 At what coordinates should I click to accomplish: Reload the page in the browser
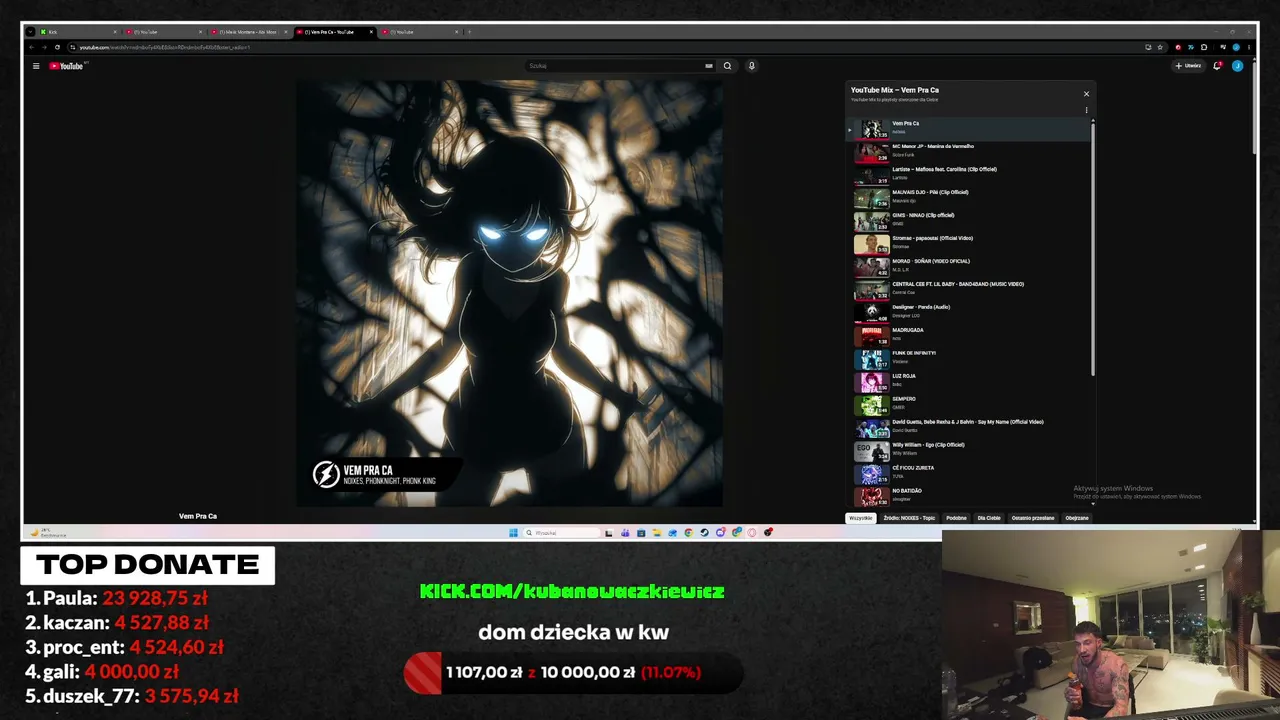pos(57,47)
